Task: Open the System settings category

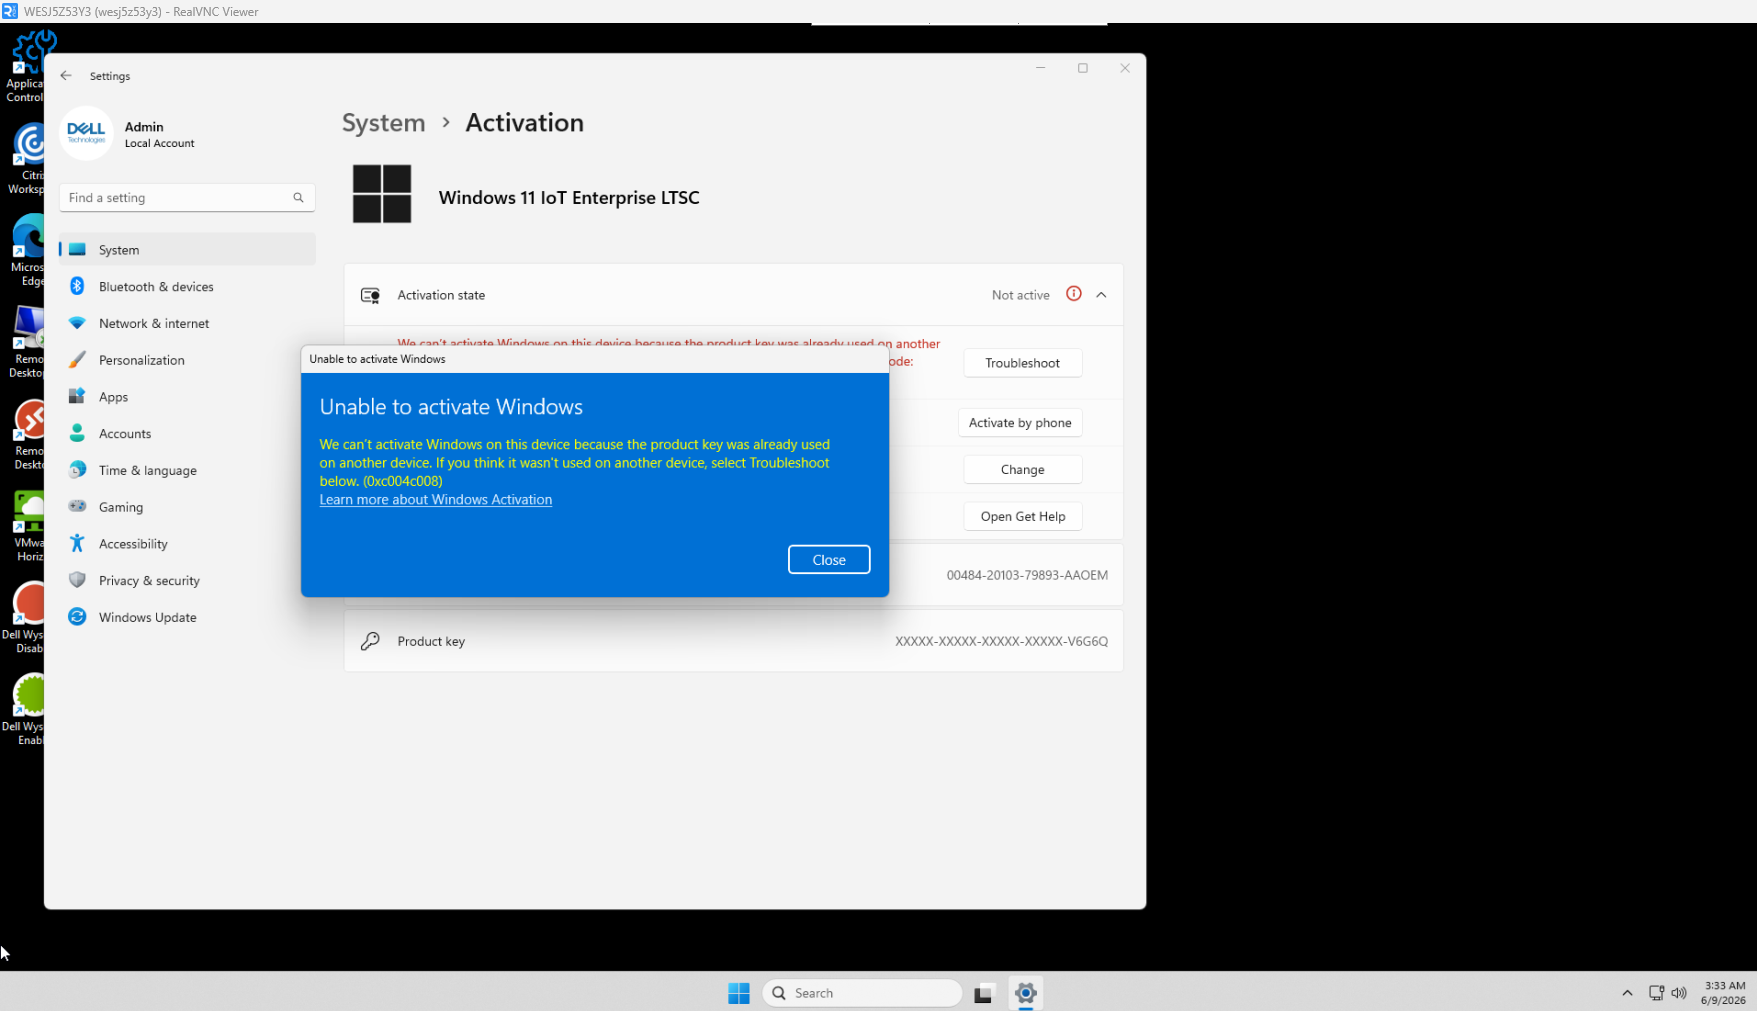Action: click(187, 250)
